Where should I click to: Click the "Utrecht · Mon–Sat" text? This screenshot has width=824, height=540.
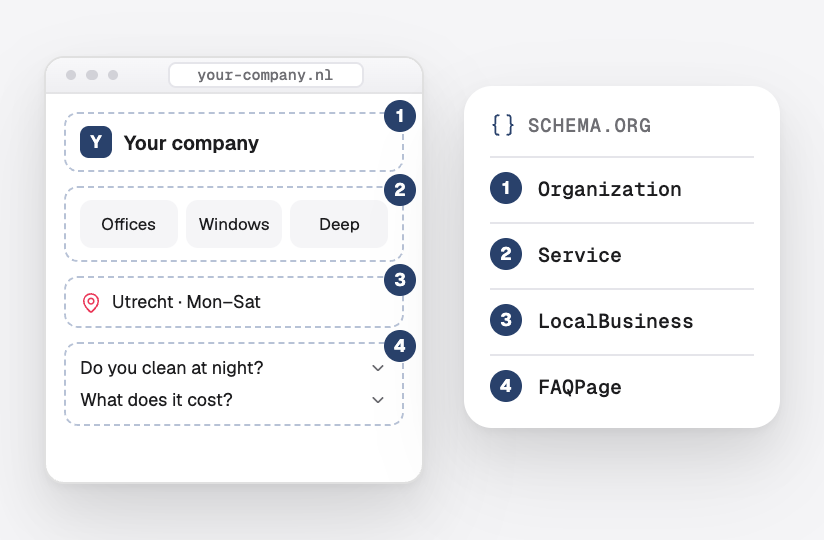(x=186, y=302)
